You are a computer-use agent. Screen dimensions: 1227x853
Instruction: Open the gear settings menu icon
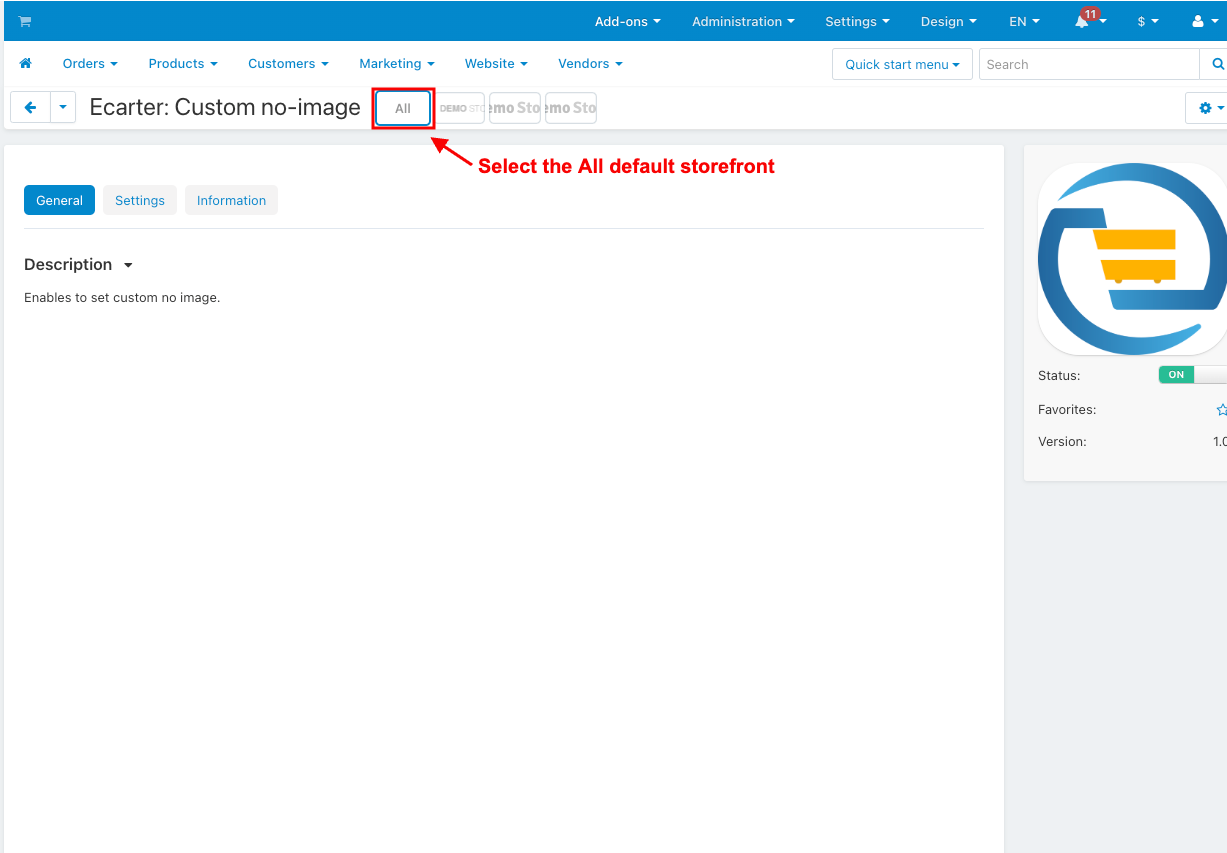1205,108
